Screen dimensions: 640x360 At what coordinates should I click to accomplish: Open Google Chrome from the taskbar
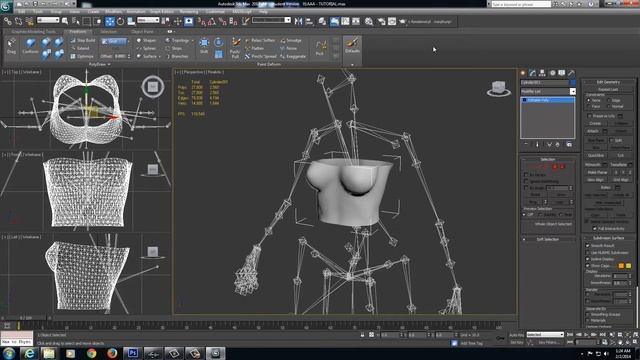91,353
